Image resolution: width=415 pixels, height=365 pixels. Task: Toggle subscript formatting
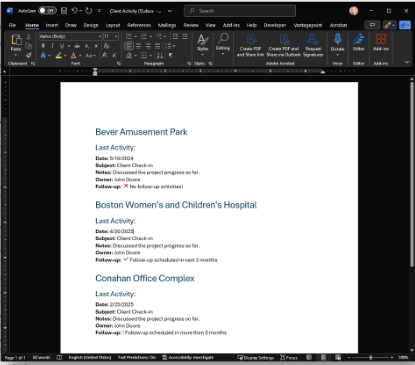(x=87, y=46)
